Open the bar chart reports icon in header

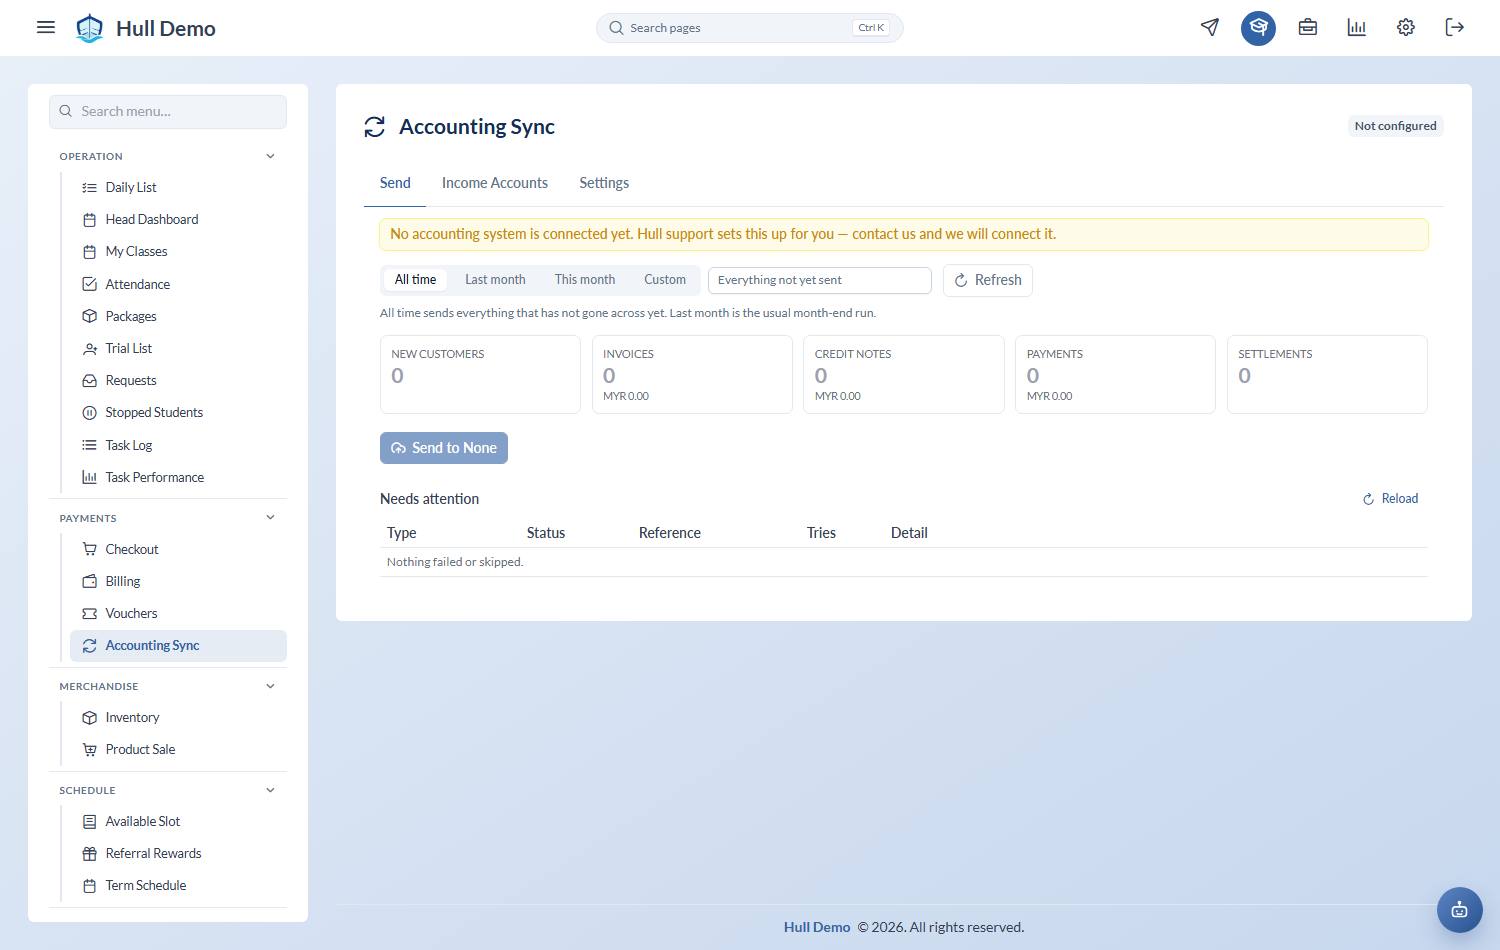point(1357,27)
